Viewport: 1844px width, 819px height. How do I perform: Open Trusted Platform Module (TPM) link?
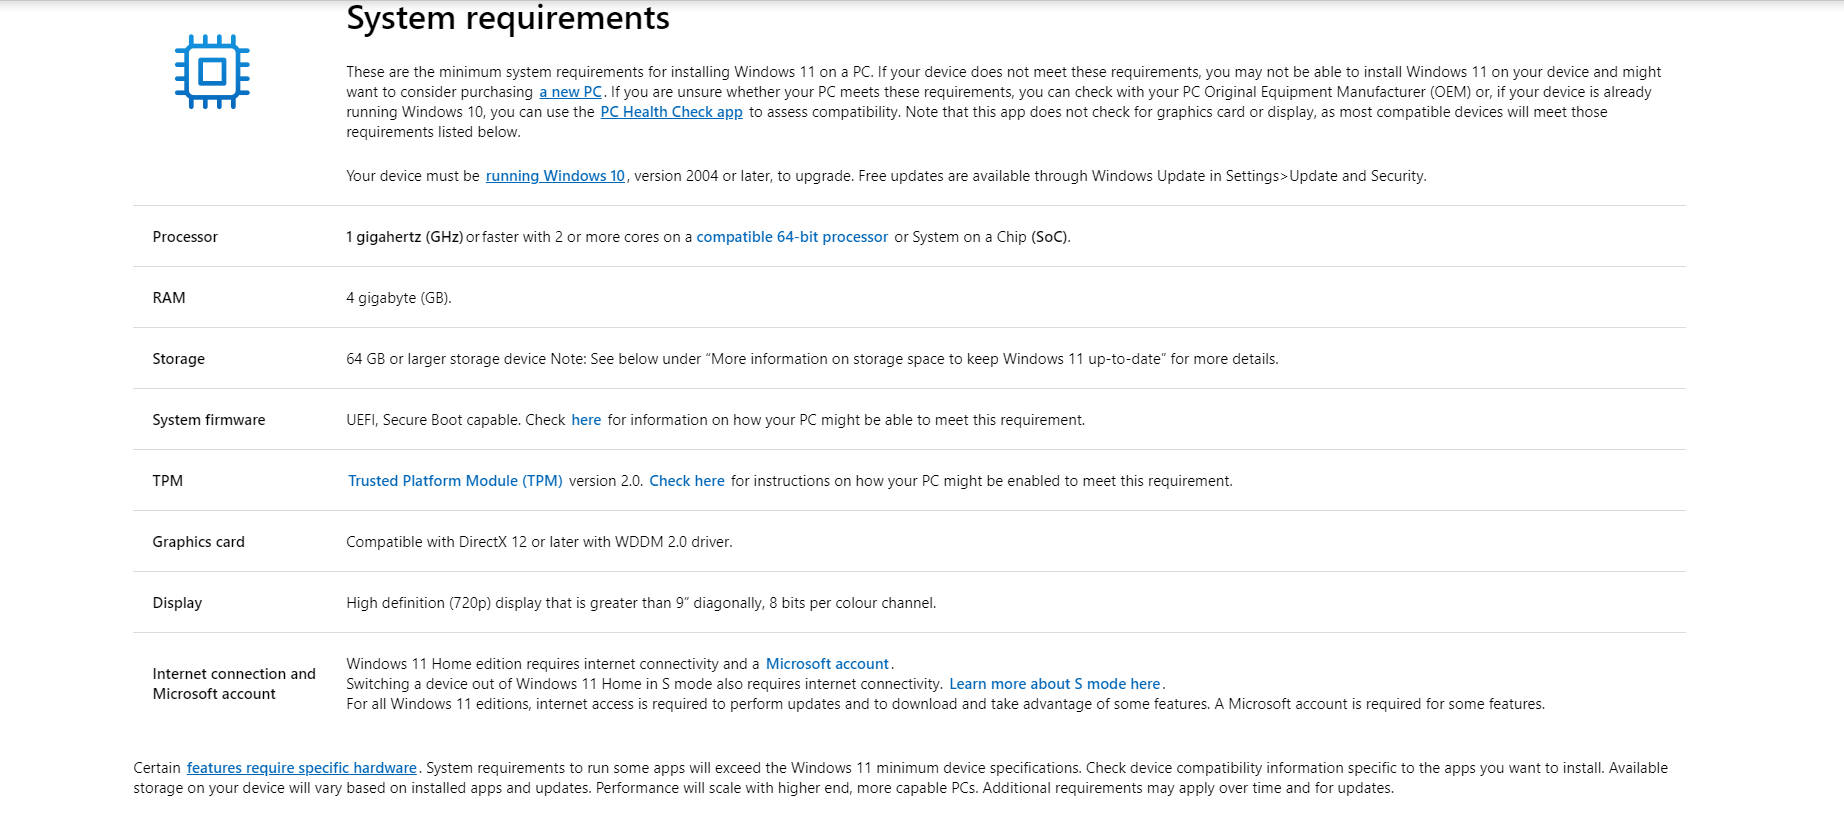pos(455,481)
